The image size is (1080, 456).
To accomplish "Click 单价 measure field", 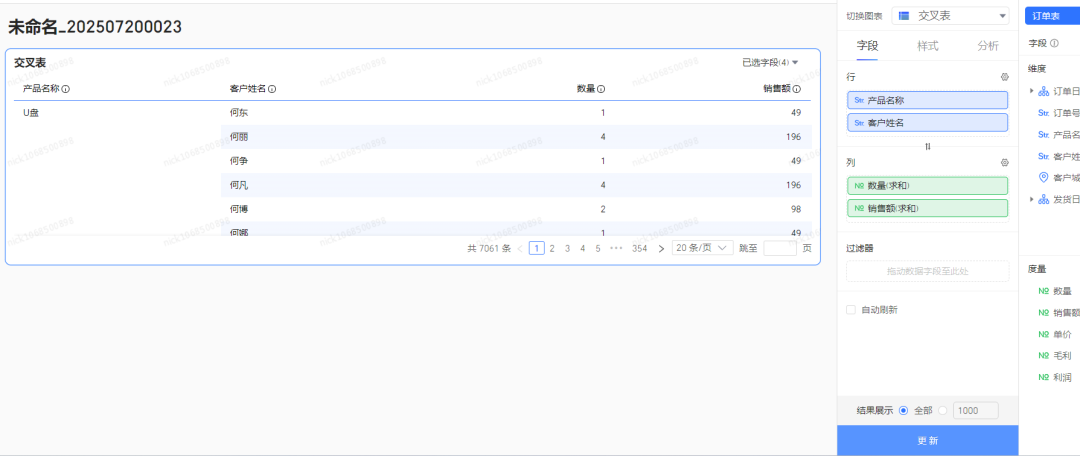I will point(1055,334).
